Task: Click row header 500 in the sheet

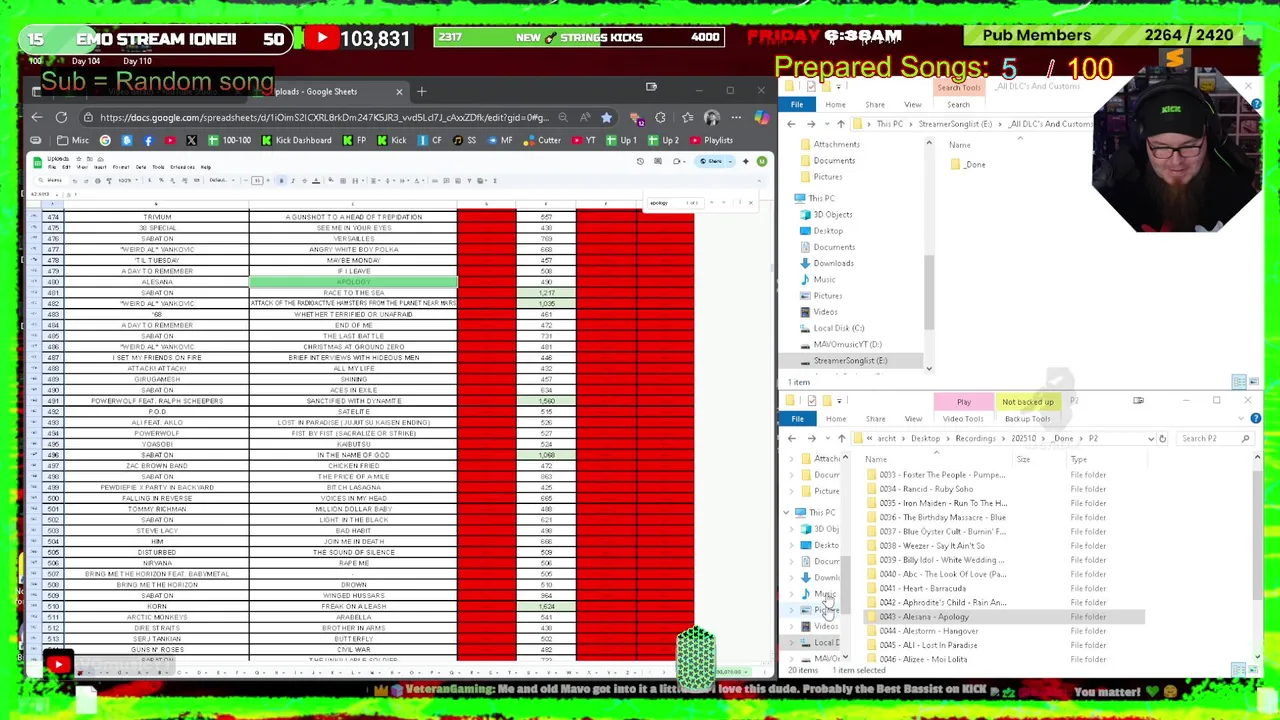Action: 52,498
